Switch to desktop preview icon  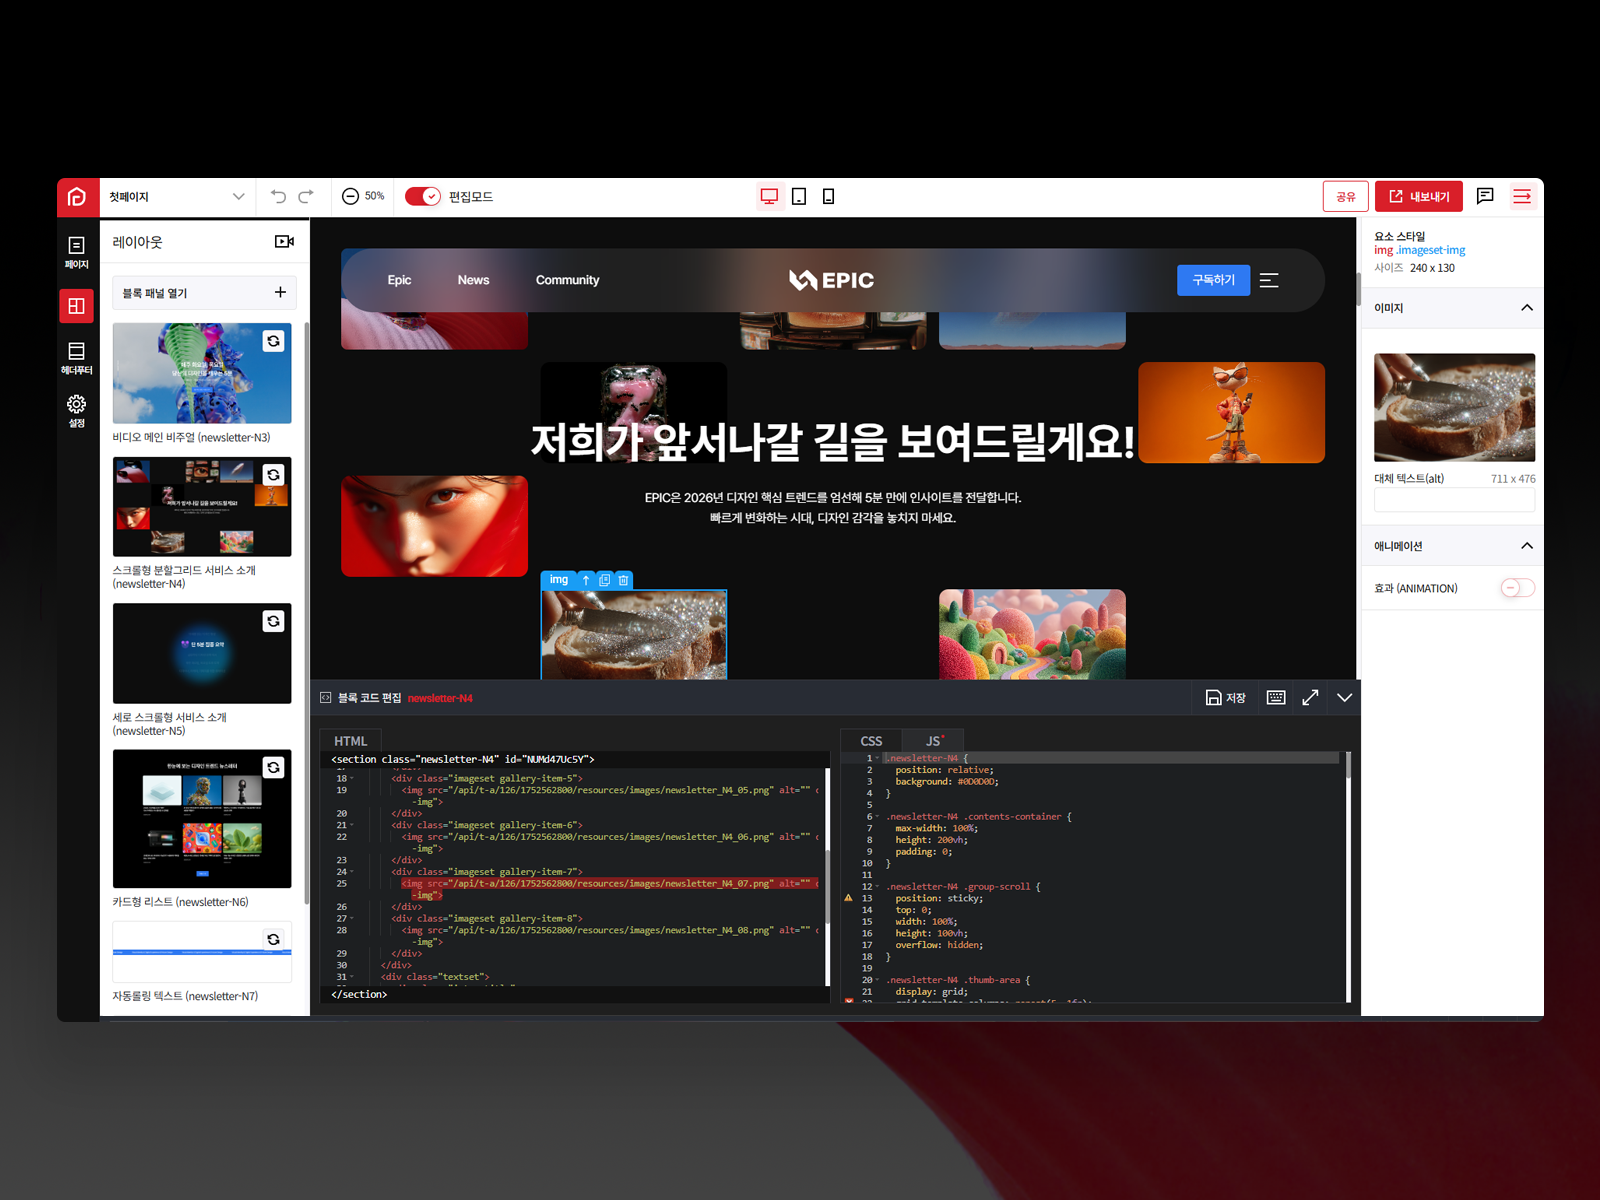tap(769, 197)
